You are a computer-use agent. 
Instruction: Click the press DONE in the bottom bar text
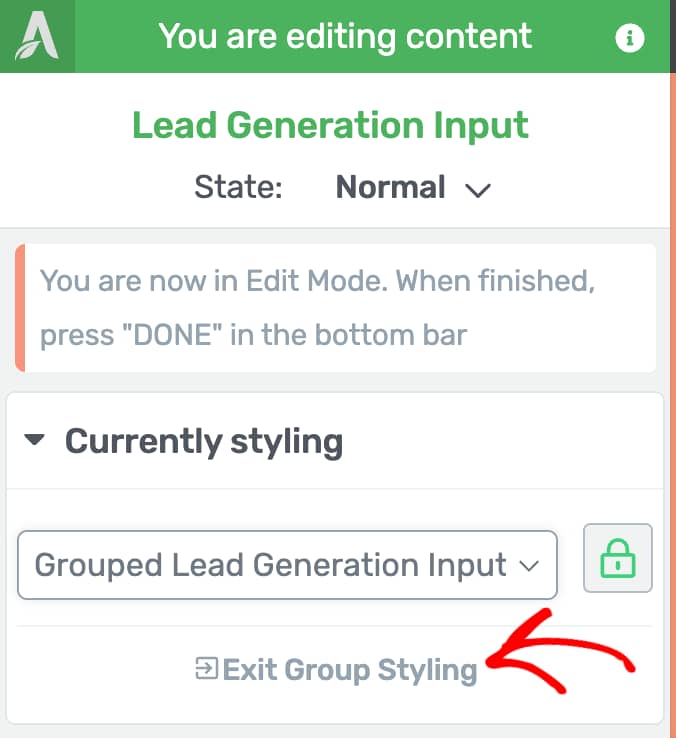pyautogui.click(x=253, y=335)
